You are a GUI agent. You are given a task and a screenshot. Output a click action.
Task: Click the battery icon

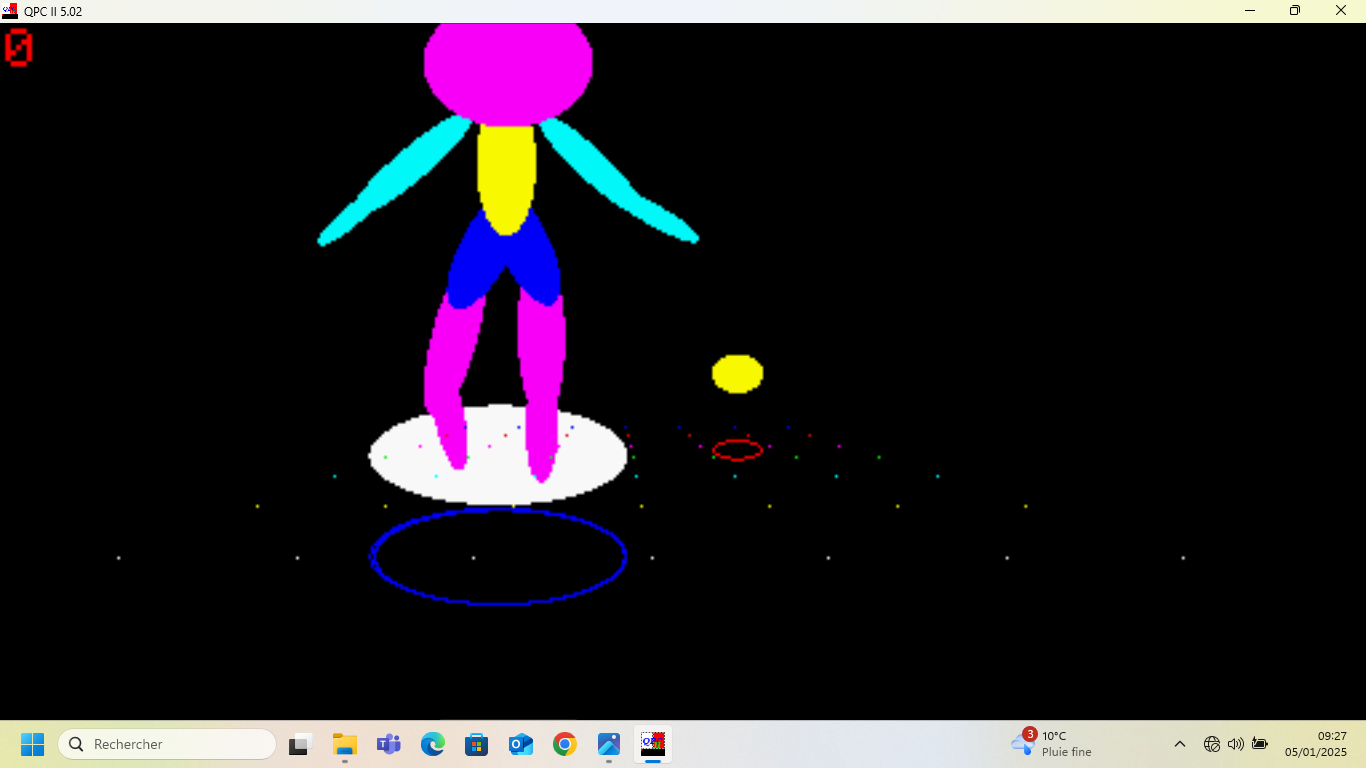pos(1260,744)
